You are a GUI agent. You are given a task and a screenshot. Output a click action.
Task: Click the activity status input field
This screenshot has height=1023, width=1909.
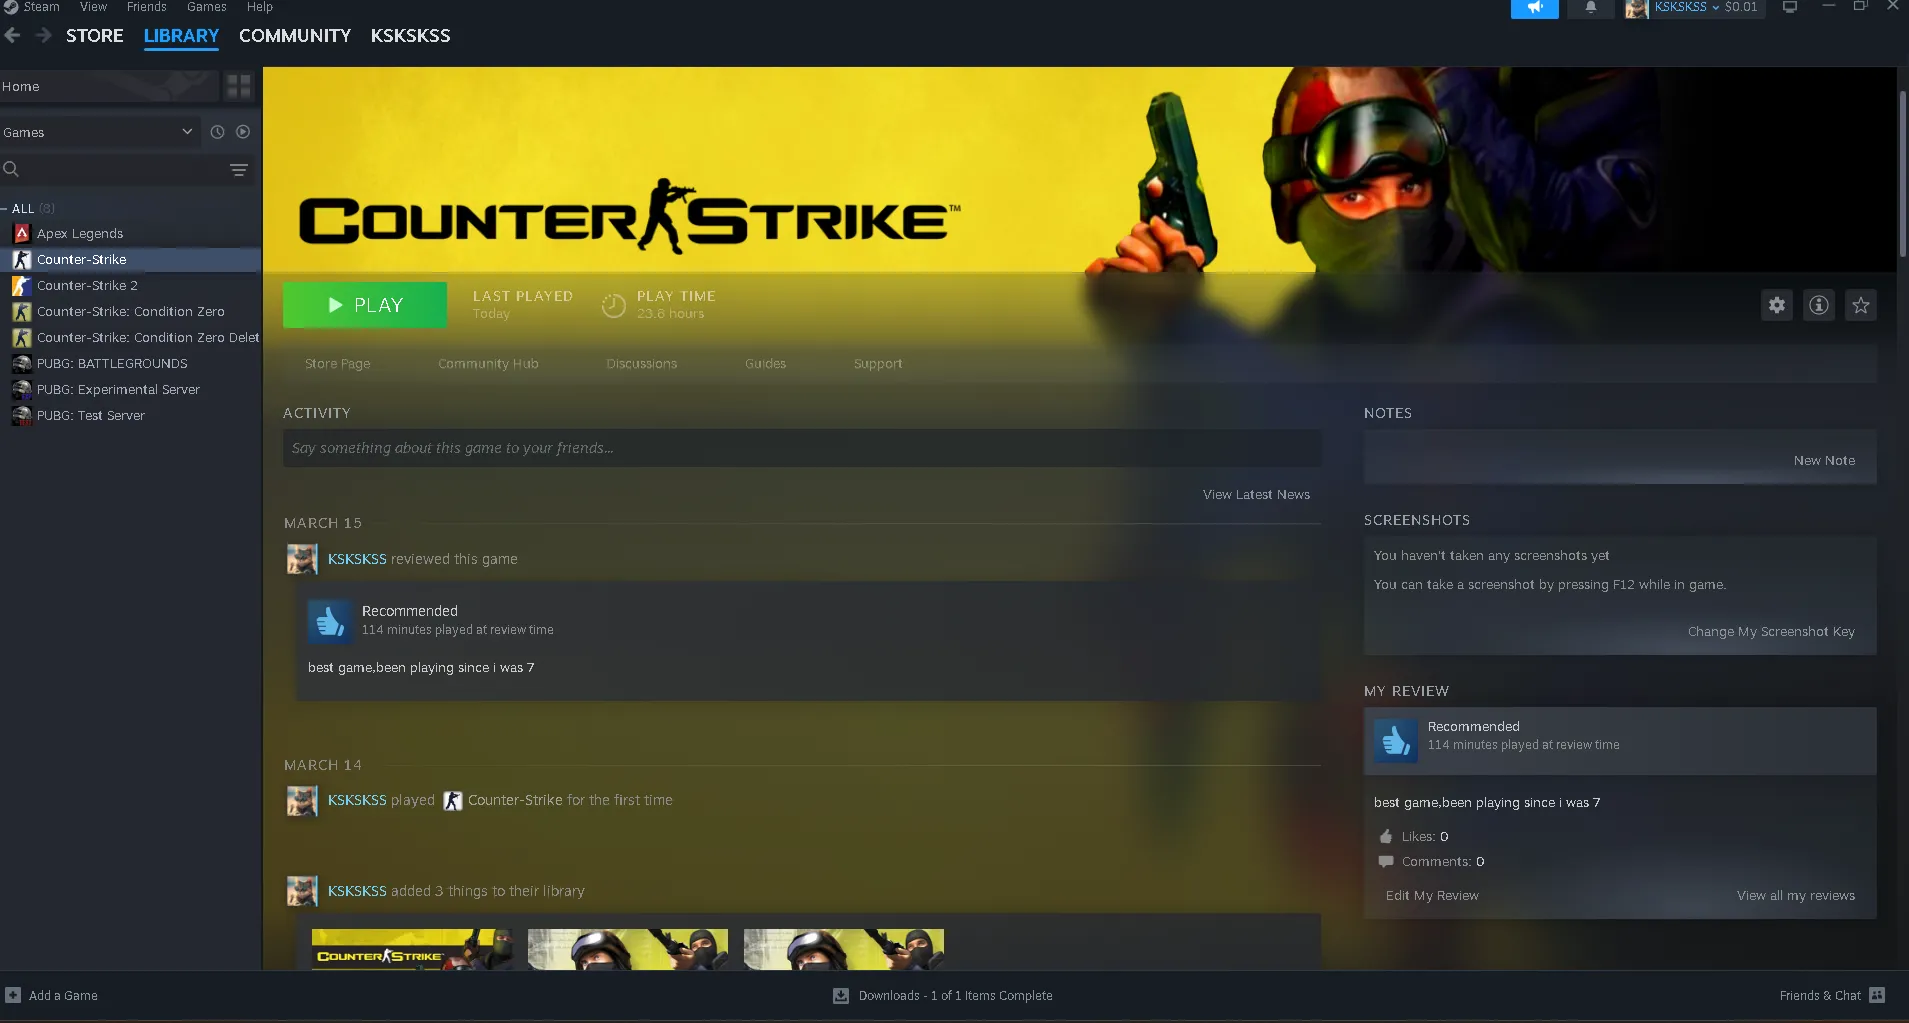(801, 448)
